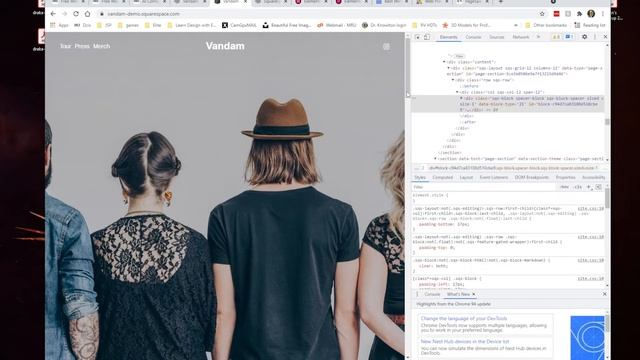Open the Properties tab
This screenshot has width=640, height=360.
tap(565, 178)
